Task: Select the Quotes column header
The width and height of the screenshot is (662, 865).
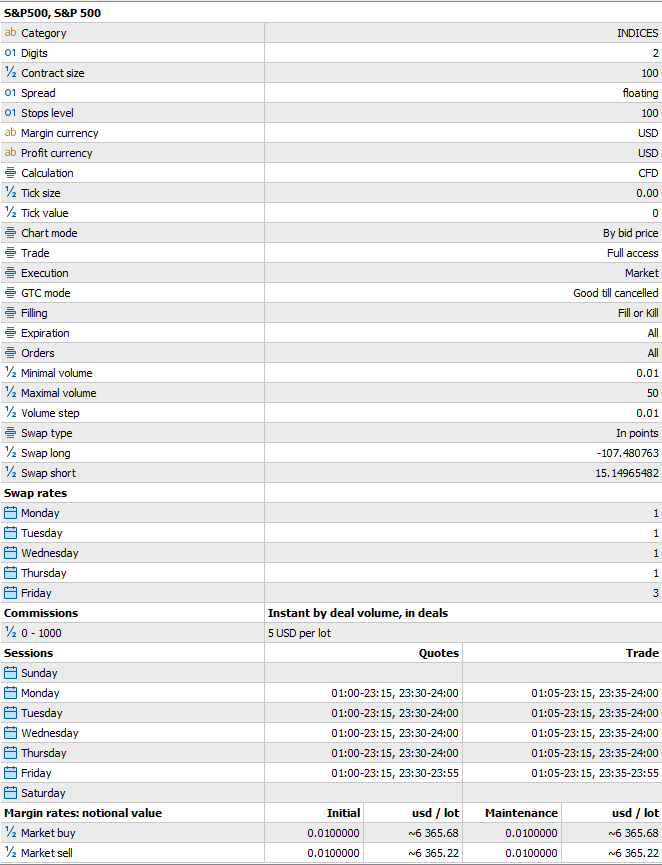Action: pos(440,653)
